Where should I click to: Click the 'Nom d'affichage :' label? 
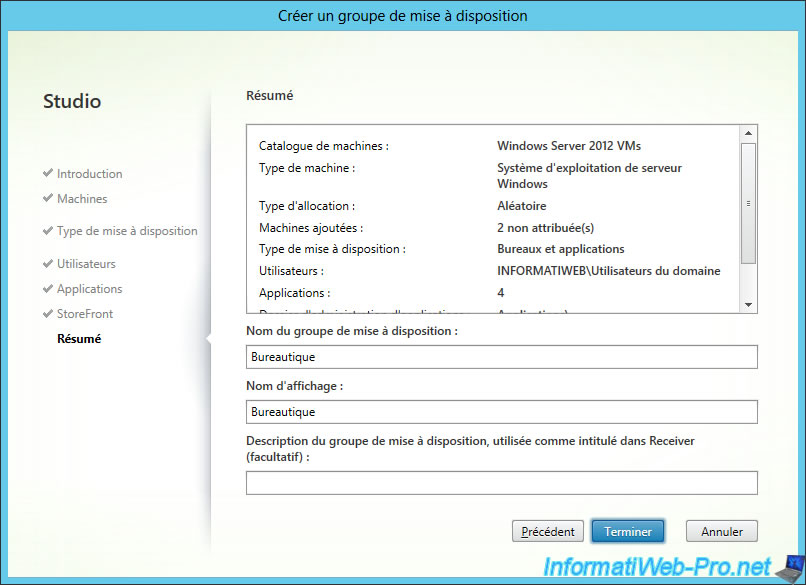(x=295, y=386)
